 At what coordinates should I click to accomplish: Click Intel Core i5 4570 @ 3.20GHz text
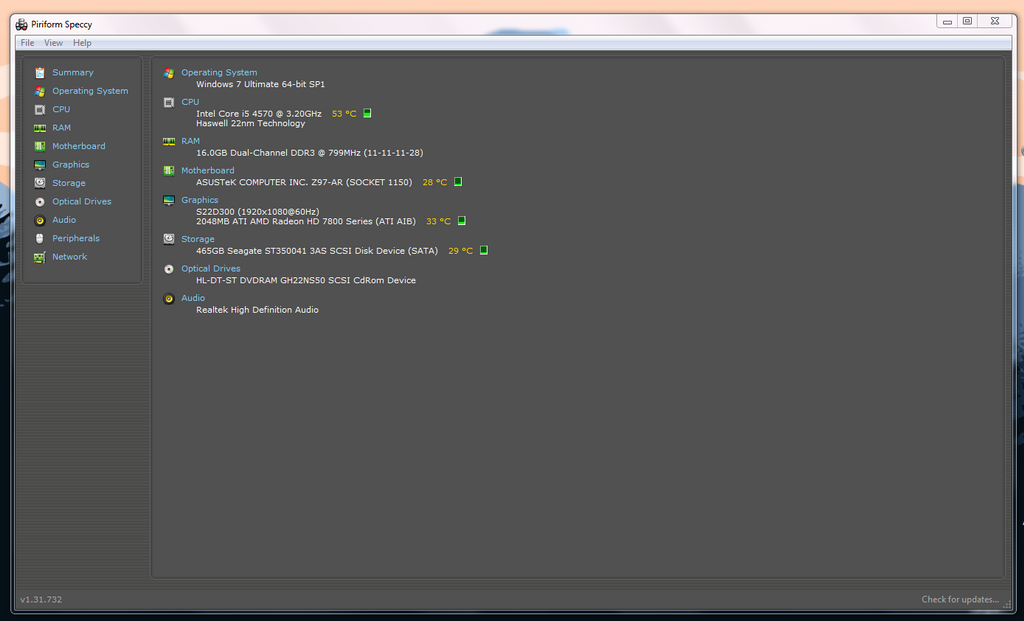tap(259, 114)
